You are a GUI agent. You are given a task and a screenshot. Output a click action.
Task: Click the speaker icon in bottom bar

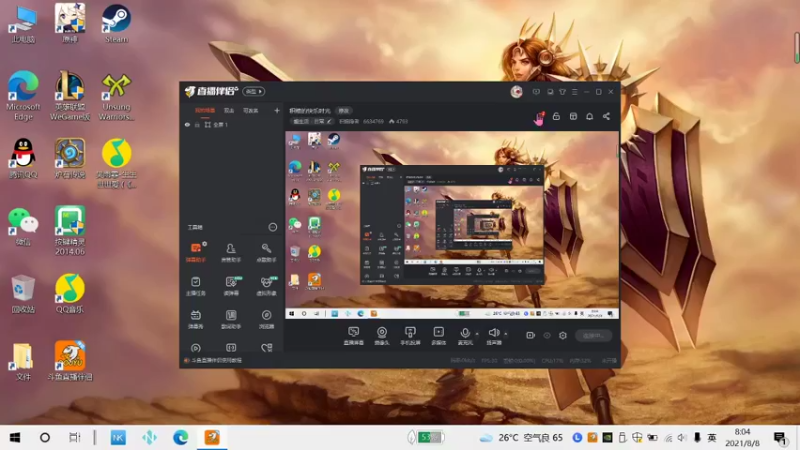(493, 333)
